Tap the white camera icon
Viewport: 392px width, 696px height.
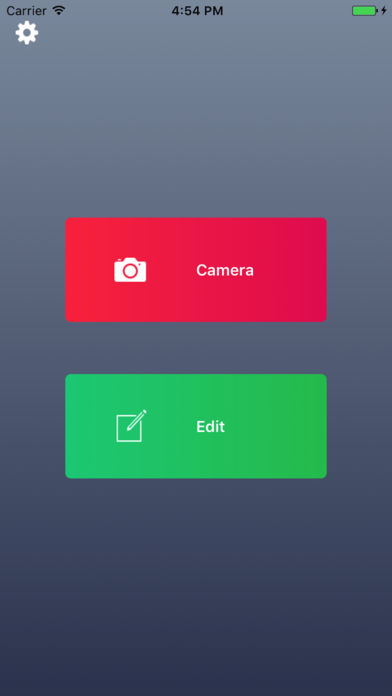(x=130, y=269)
